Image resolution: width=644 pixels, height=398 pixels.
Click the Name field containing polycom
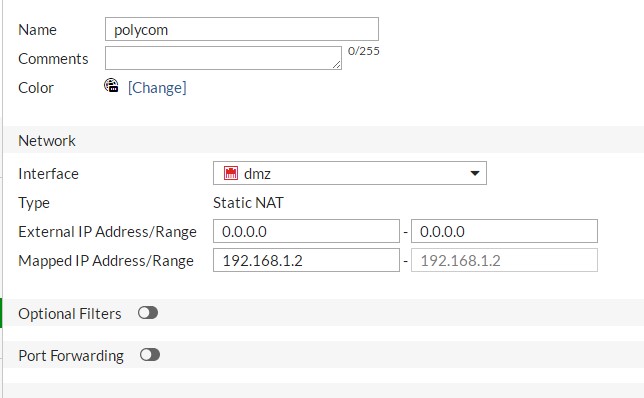pos(242,29)
